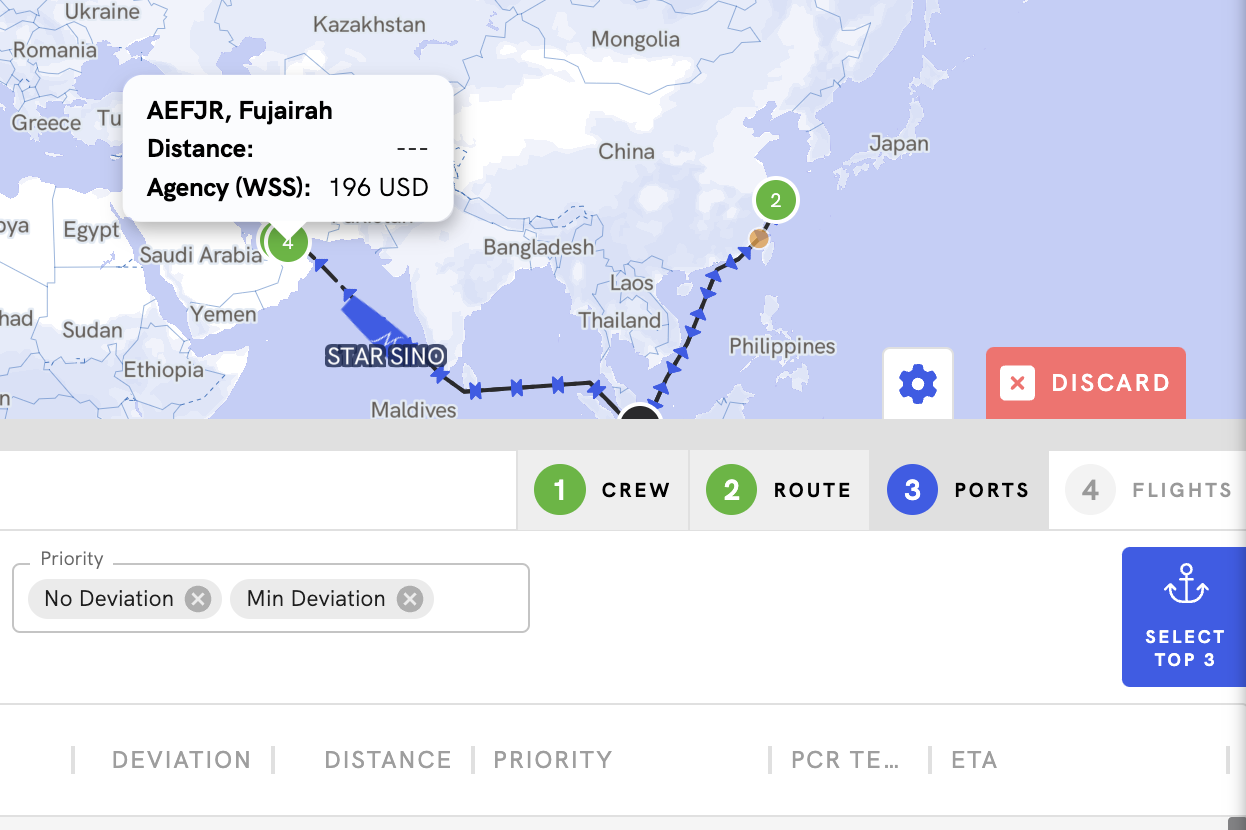Open map settings gear icon
The height and width of the screenshot is (830, 1246).
(917, 384)
